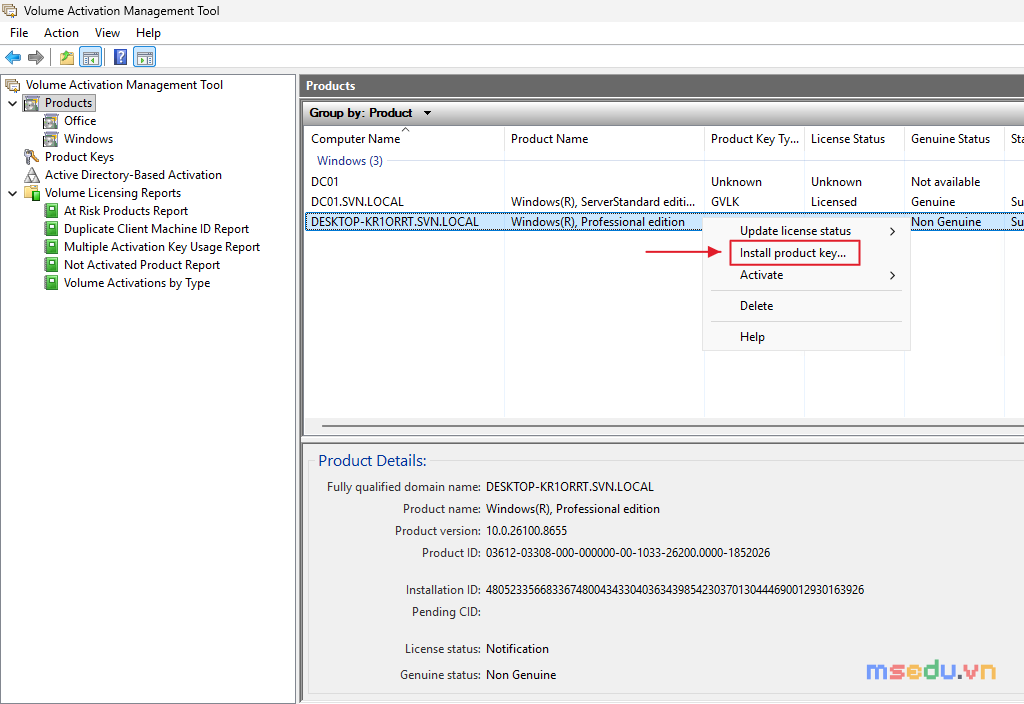
Task: Sort by the License Status column header
Action: click(x=854, y=139)
